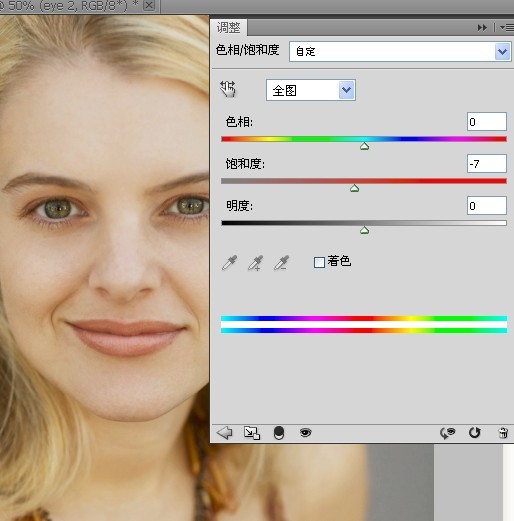View previous state icon with eye
This screenshot has width=514, height=521.
tap(447, 433)
